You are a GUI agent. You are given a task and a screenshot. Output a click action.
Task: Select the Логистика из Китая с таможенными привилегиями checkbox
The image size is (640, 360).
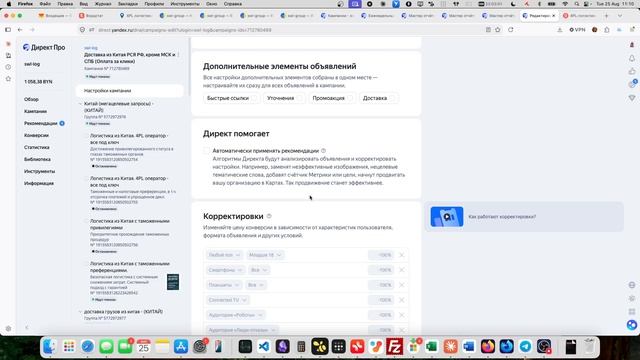pos(86,221)
